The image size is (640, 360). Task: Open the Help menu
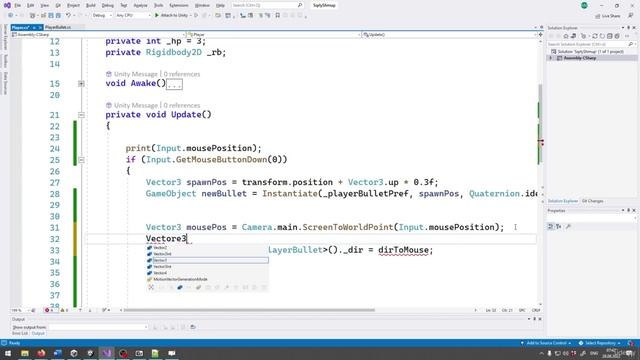(220, 5)
